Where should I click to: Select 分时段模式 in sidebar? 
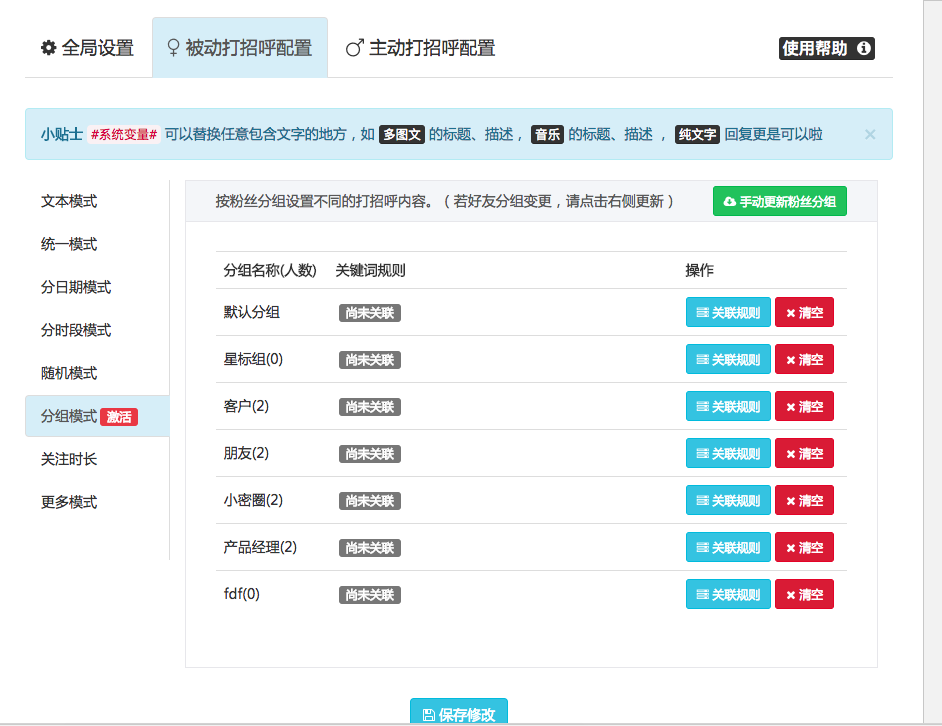97,330
